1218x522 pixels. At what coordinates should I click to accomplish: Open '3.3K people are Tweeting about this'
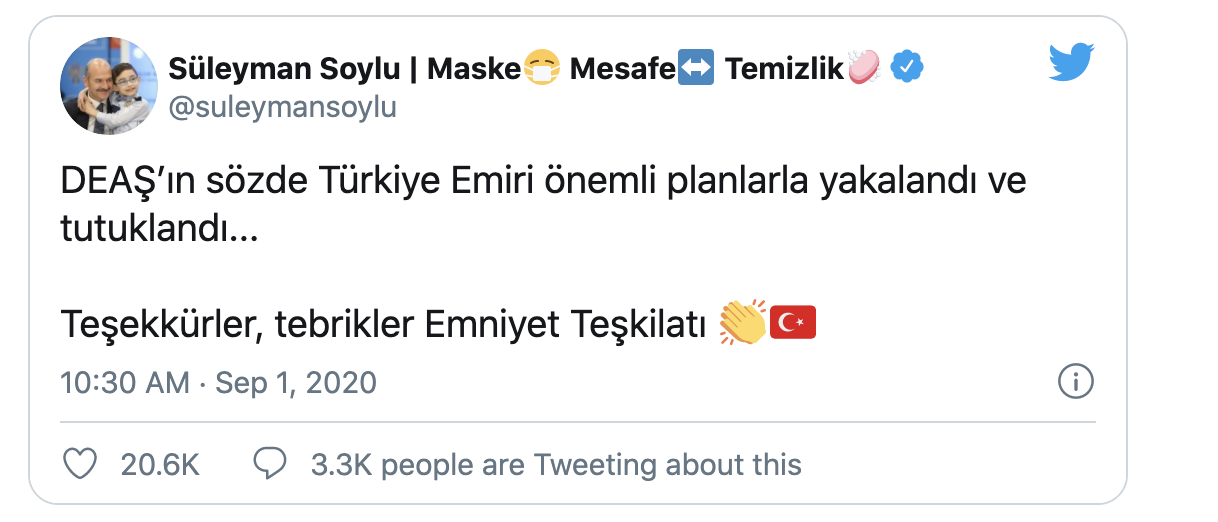pos(556,464)
